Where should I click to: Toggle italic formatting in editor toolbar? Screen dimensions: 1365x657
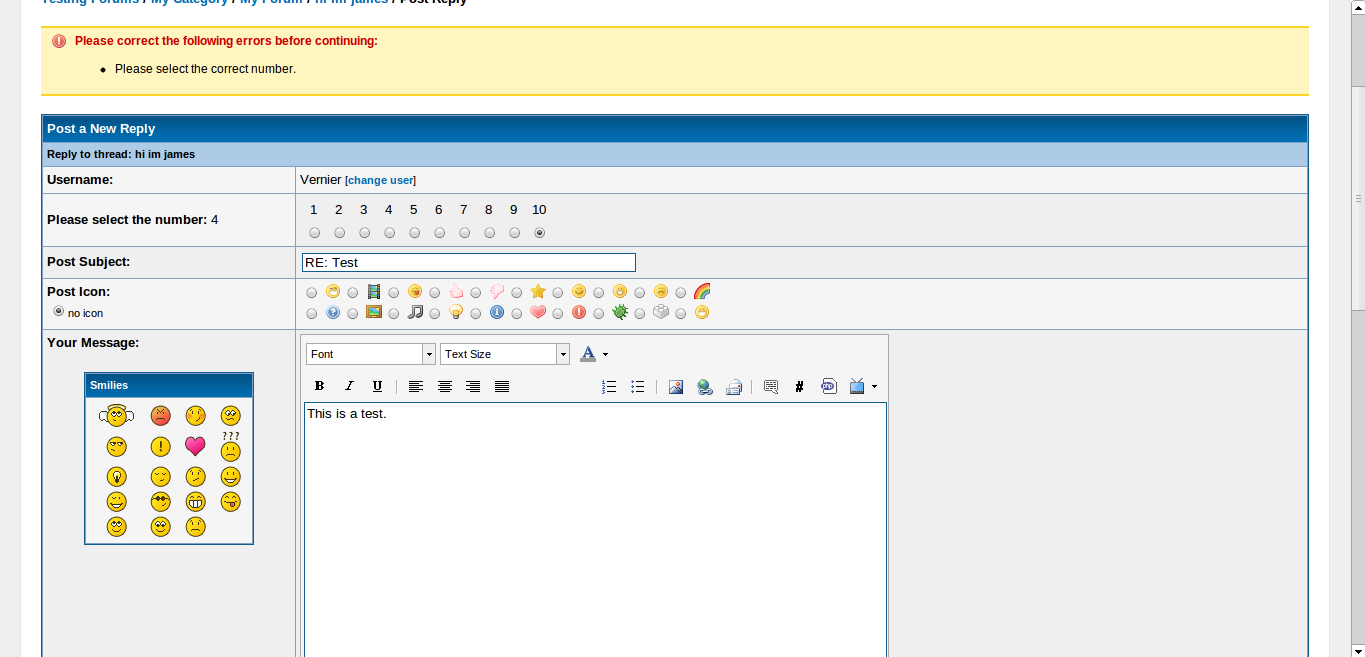(x=349, y=386)
